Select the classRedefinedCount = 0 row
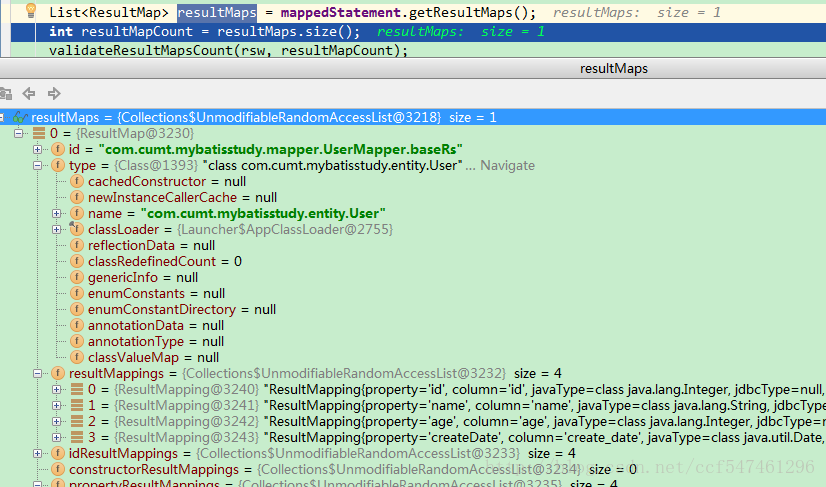The height and width of the screenshot is (487, 826). click(165, 261)
